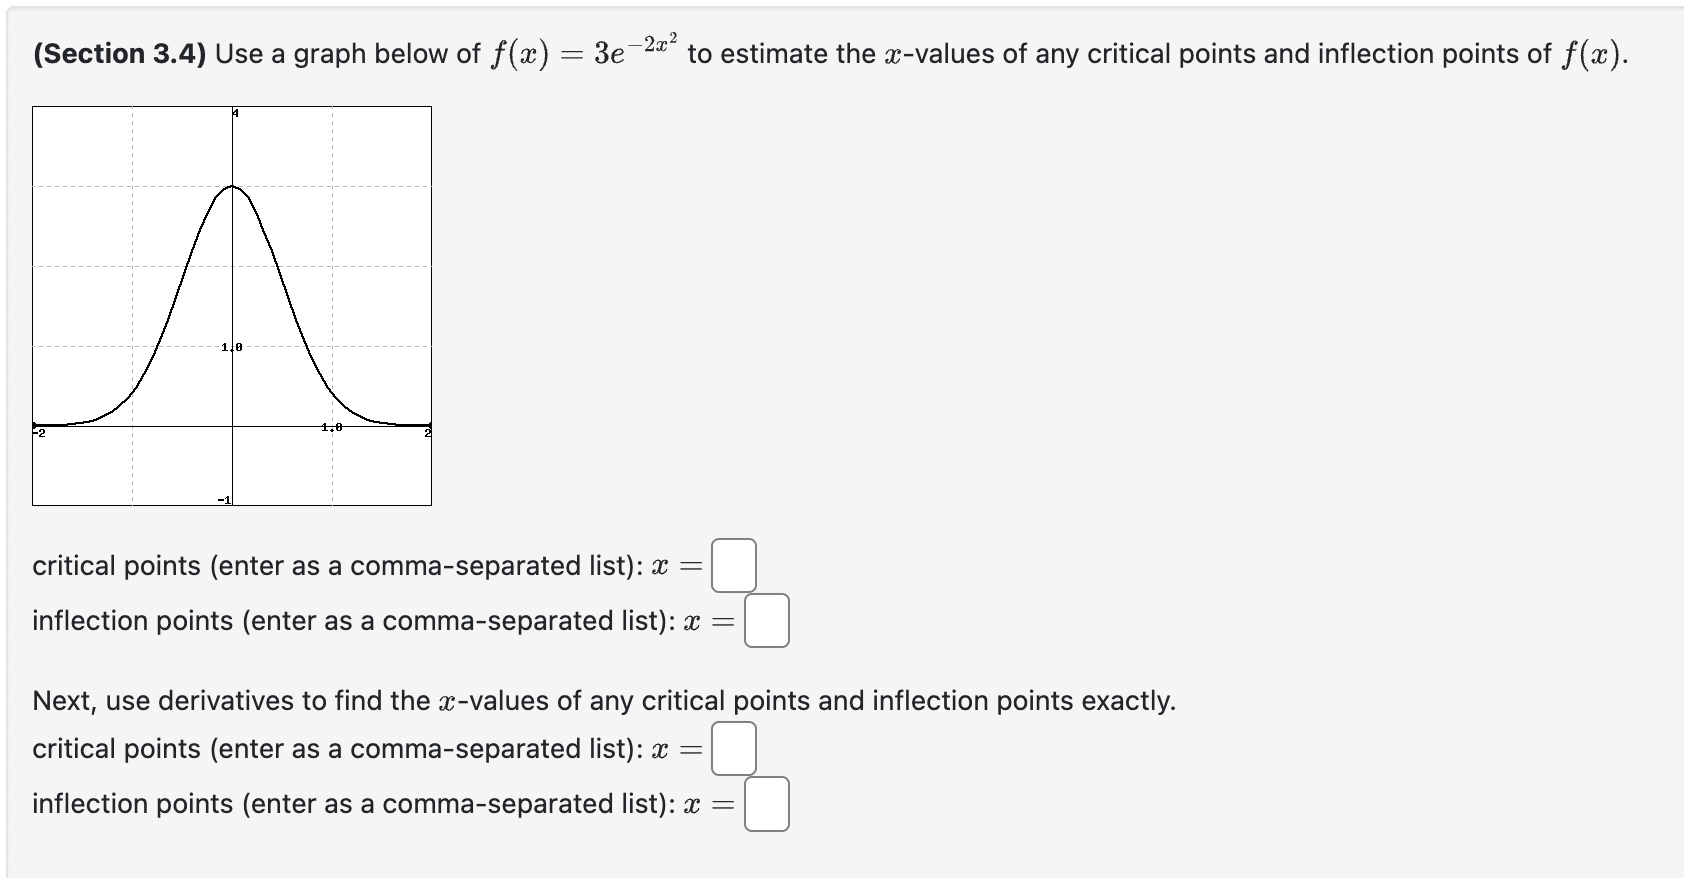Click the equals sign before the first answer box
The height and width of the screenshot is (878, 1684).
click(692, 566)
